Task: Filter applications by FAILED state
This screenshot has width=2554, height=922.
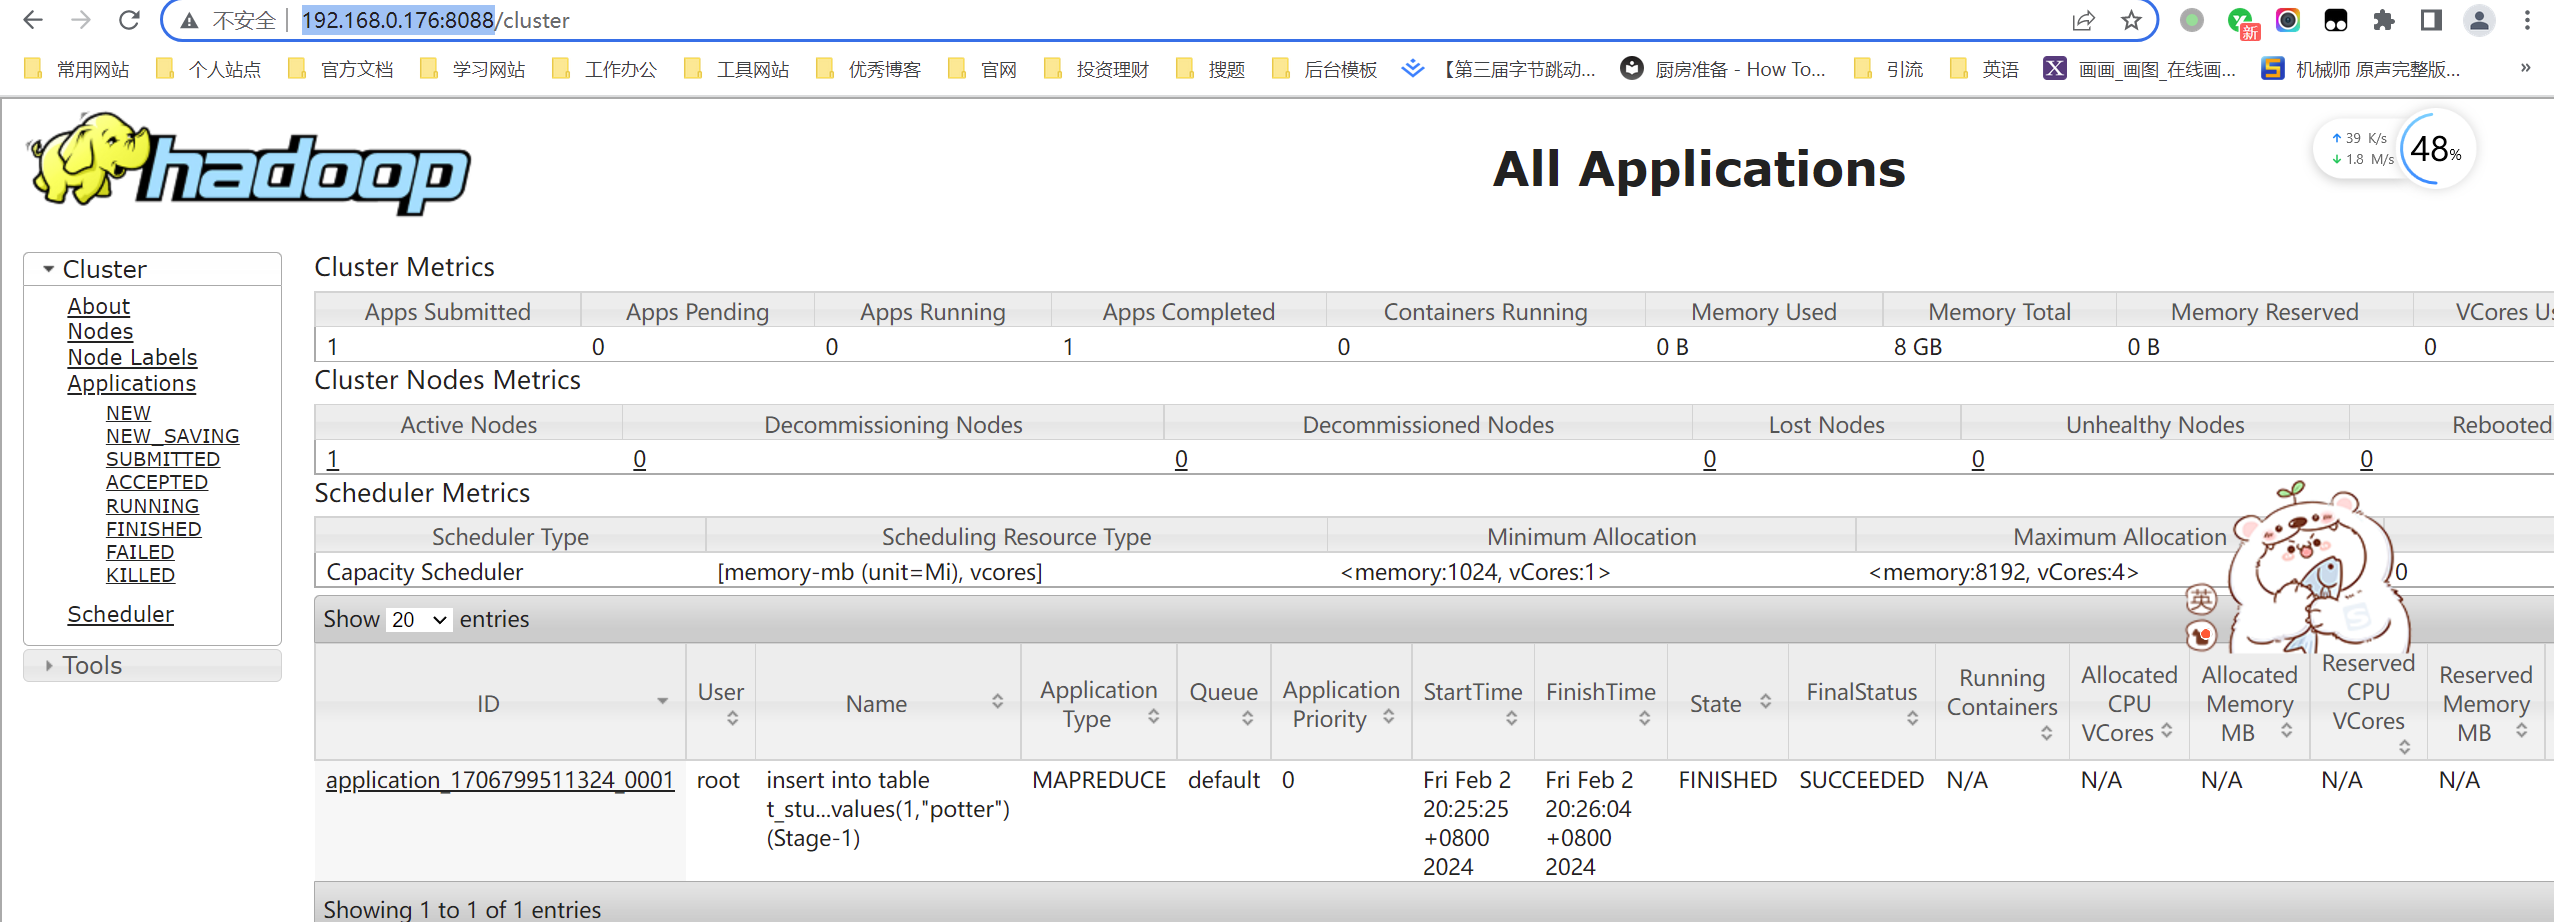Action: [140, 552]
